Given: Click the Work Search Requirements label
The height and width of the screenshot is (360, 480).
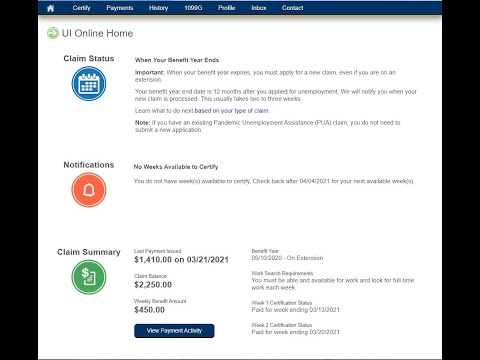Looking at the screenshot, I should pyautogui.click(x=282, y=273).
